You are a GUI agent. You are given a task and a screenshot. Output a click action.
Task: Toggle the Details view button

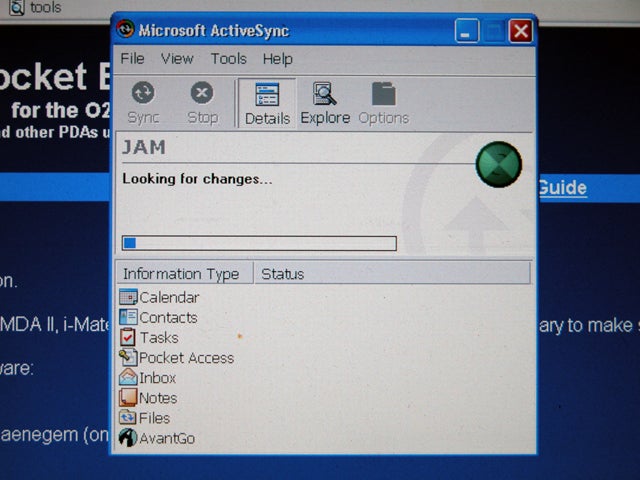[267, 103]
